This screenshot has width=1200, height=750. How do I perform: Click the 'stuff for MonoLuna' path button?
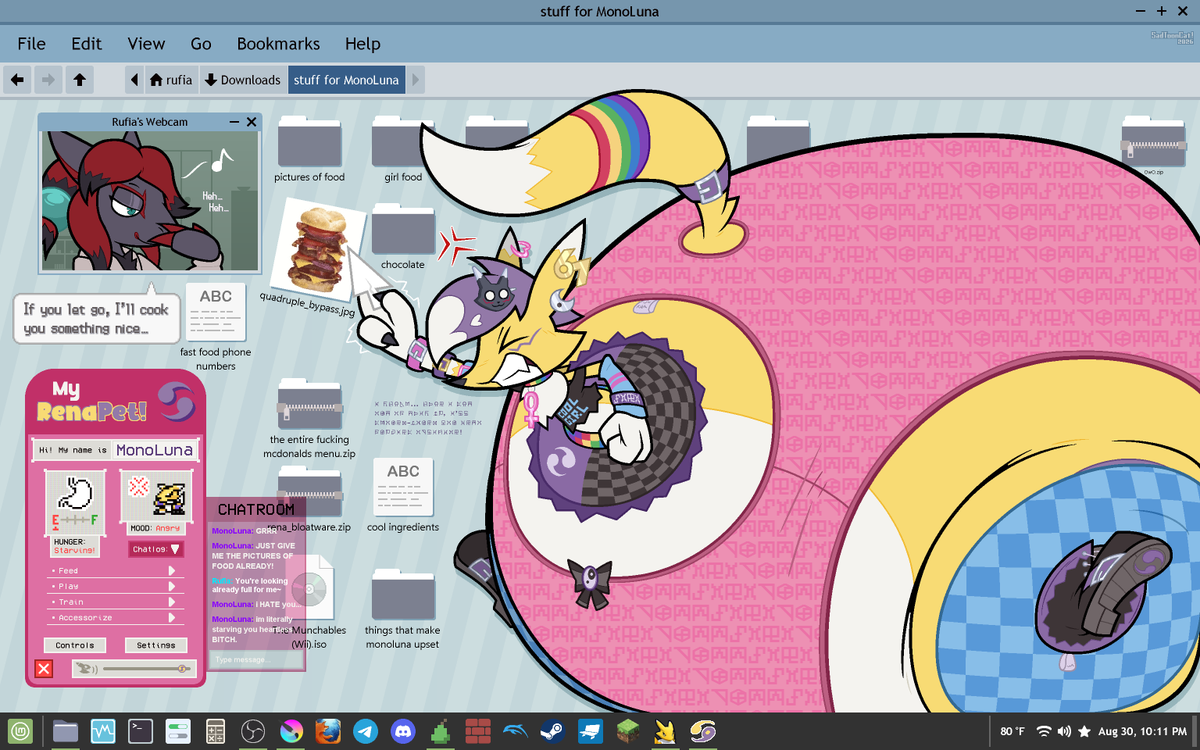(x=346, y=80)
